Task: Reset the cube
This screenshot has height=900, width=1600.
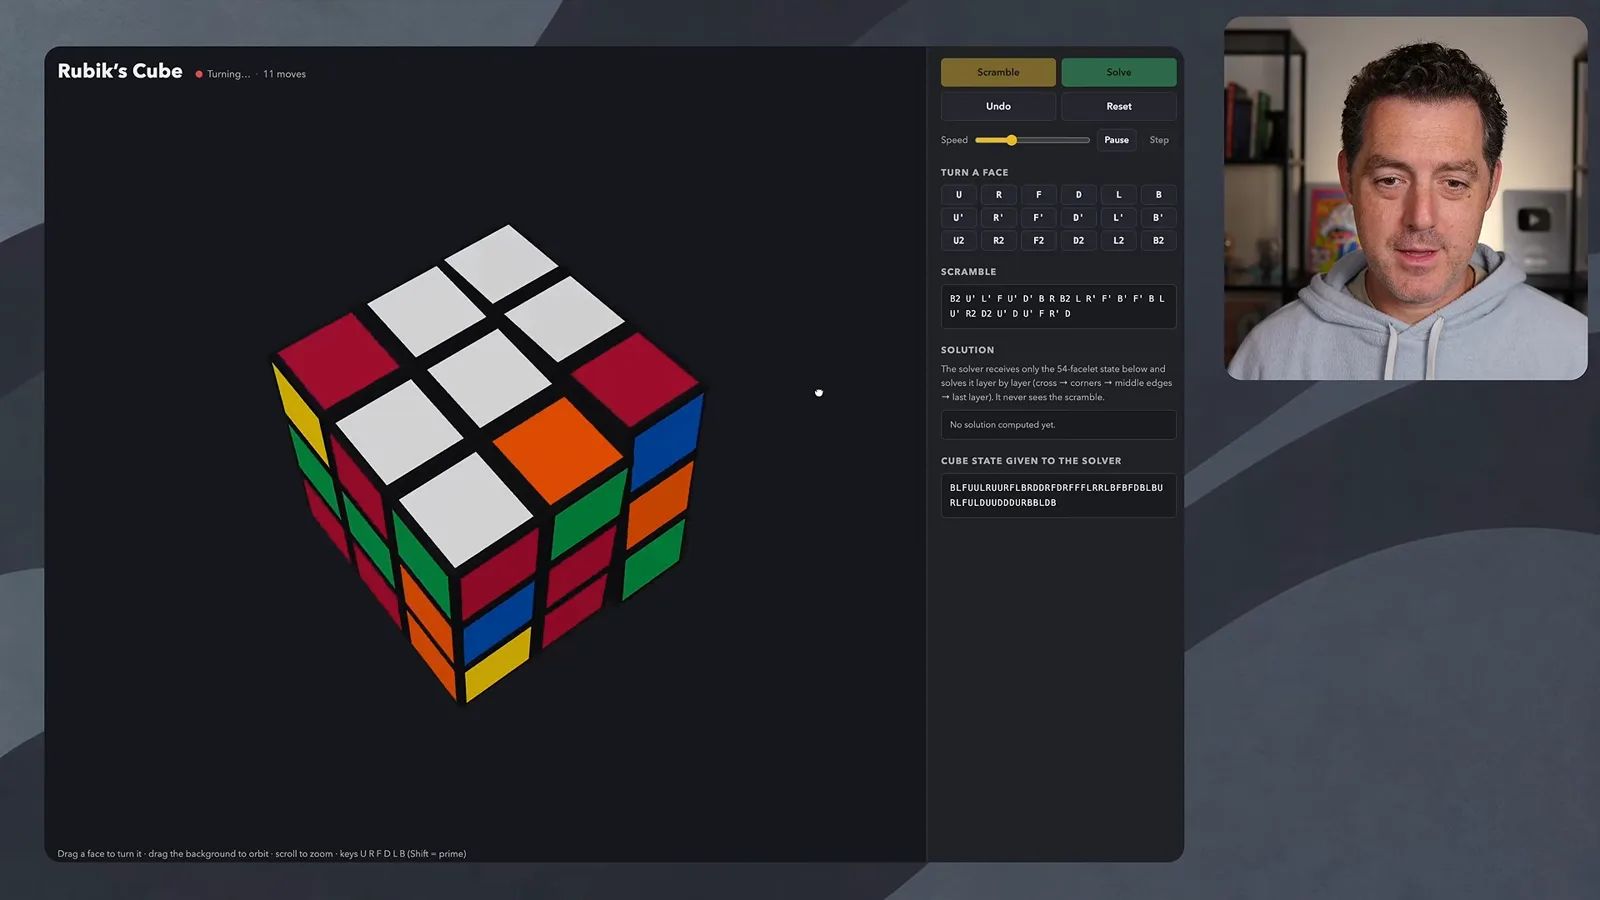Action: (1118, 106)
